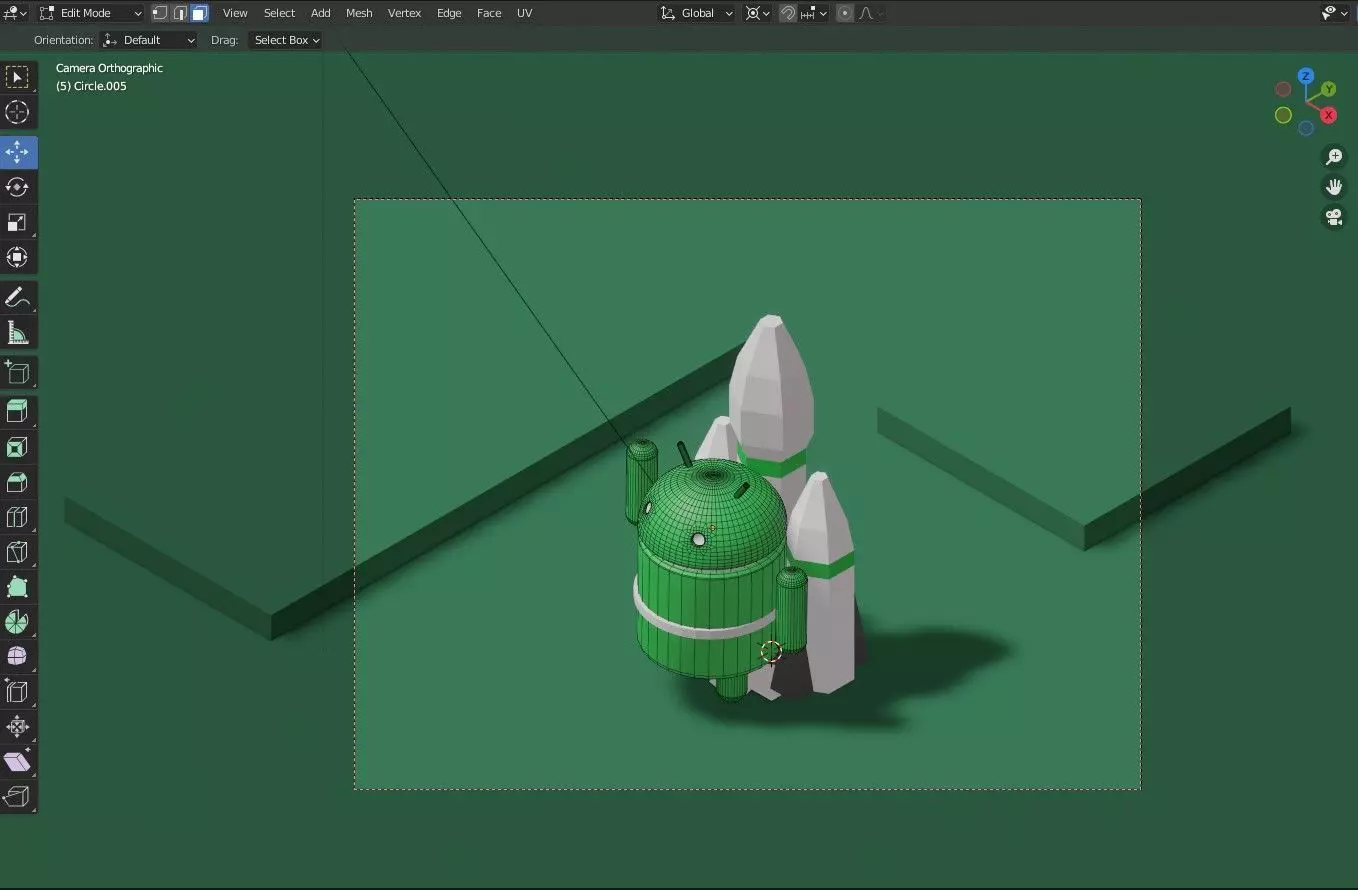Enable edge select mode
The image size is (1358, 890).
[180, 13]
